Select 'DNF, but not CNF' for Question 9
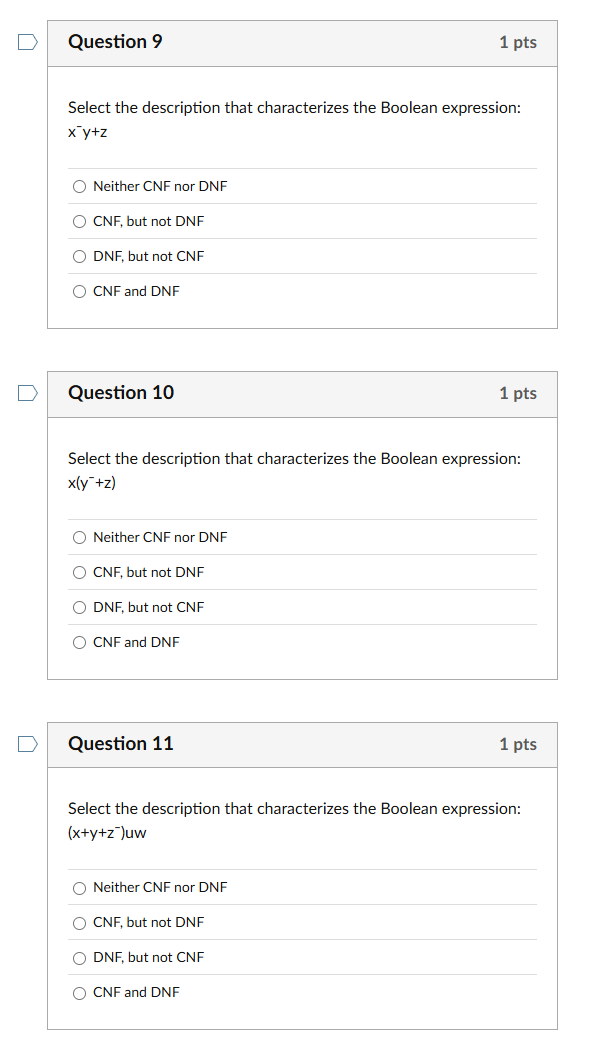The height and width of the screenshot is (1058, 601). (x=79, y=256)
